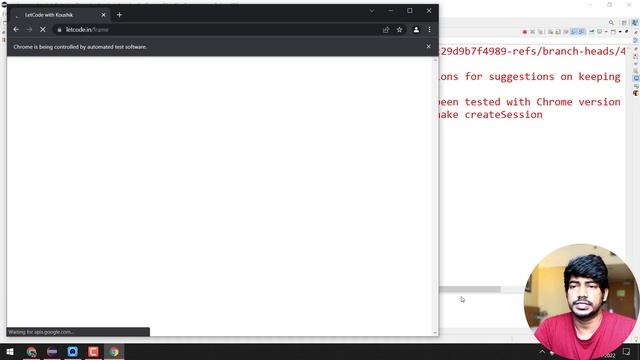Image resolution: width=640 pixels, height=360 pixels.
Task: Open a new console in Eclipse
Action: 613,31
